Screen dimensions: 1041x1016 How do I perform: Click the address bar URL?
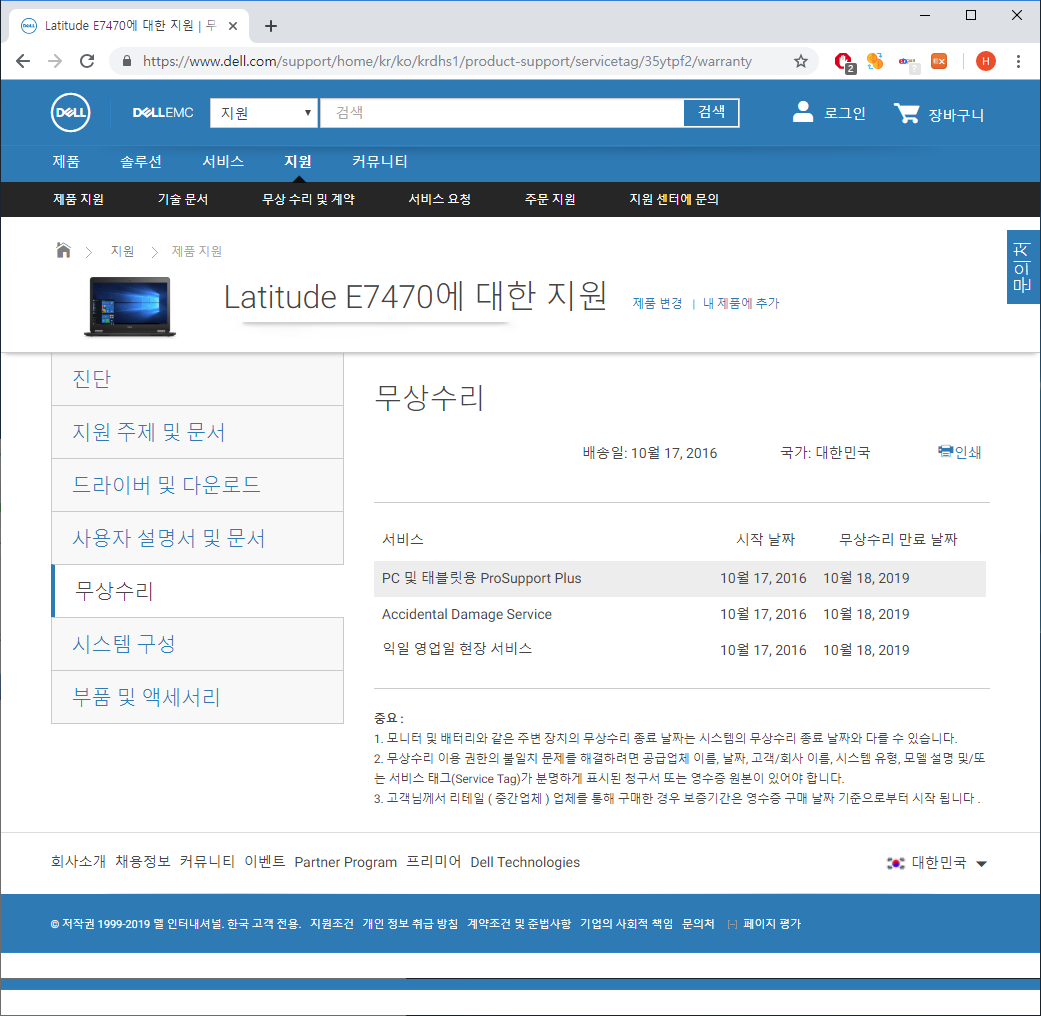point(447,61)
